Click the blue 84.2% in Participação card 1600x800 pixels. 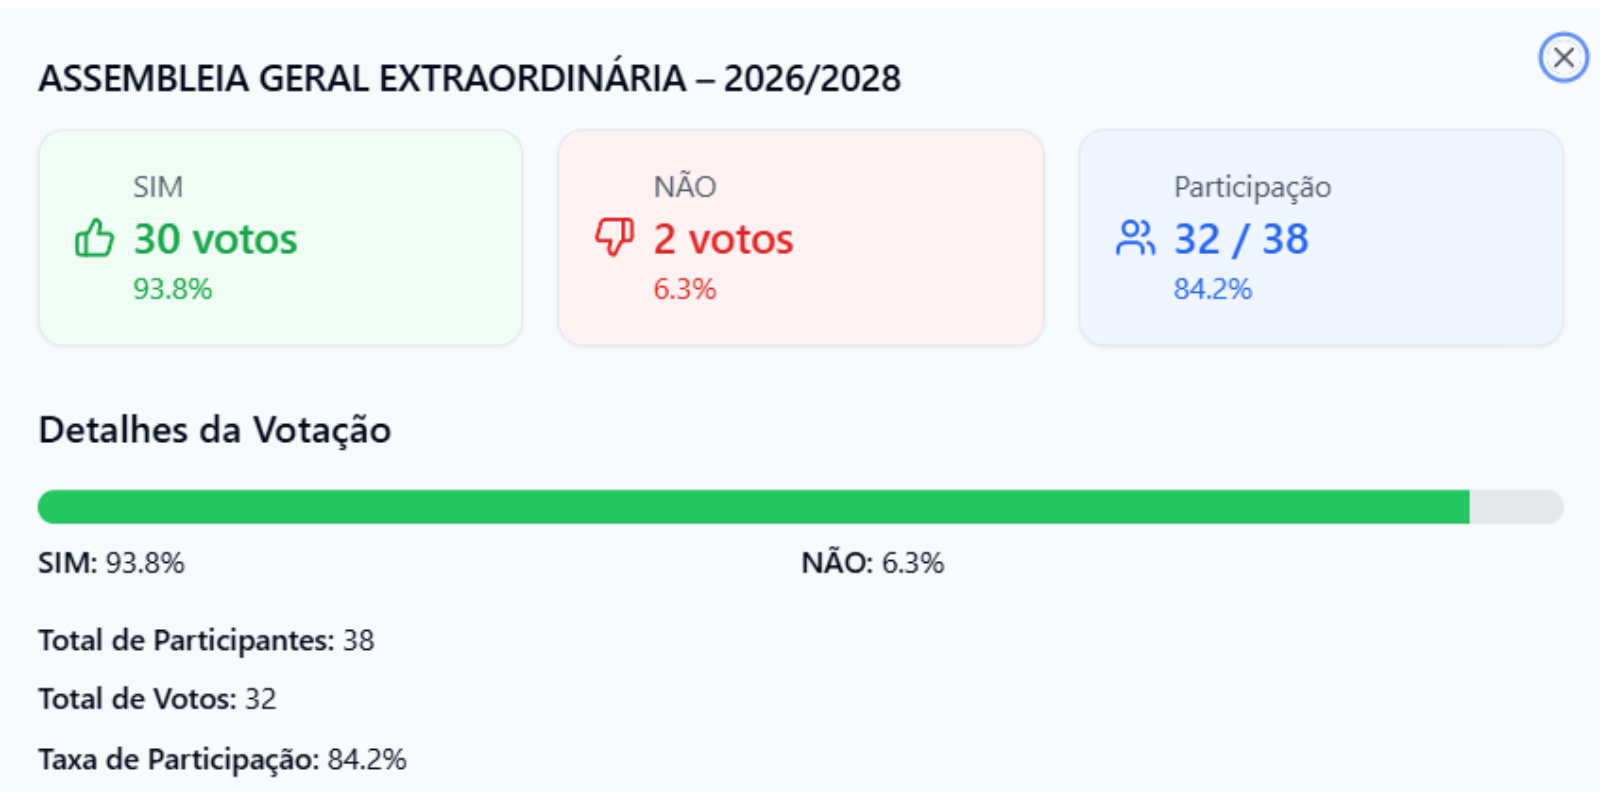(1212, 289)
